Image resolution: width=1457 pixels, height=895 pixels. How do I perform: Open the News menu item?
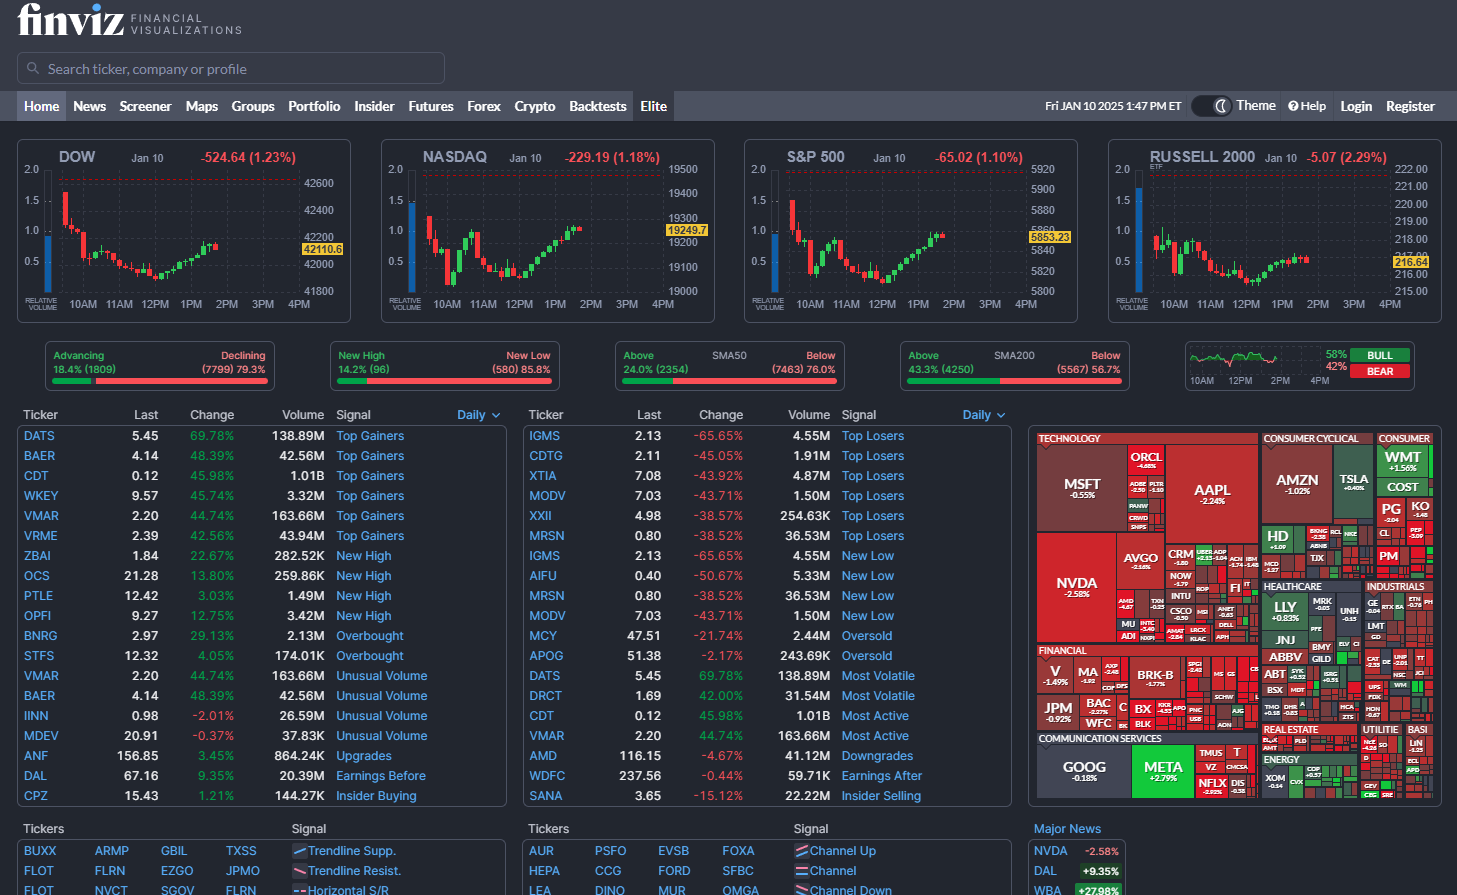click(89, 106)
